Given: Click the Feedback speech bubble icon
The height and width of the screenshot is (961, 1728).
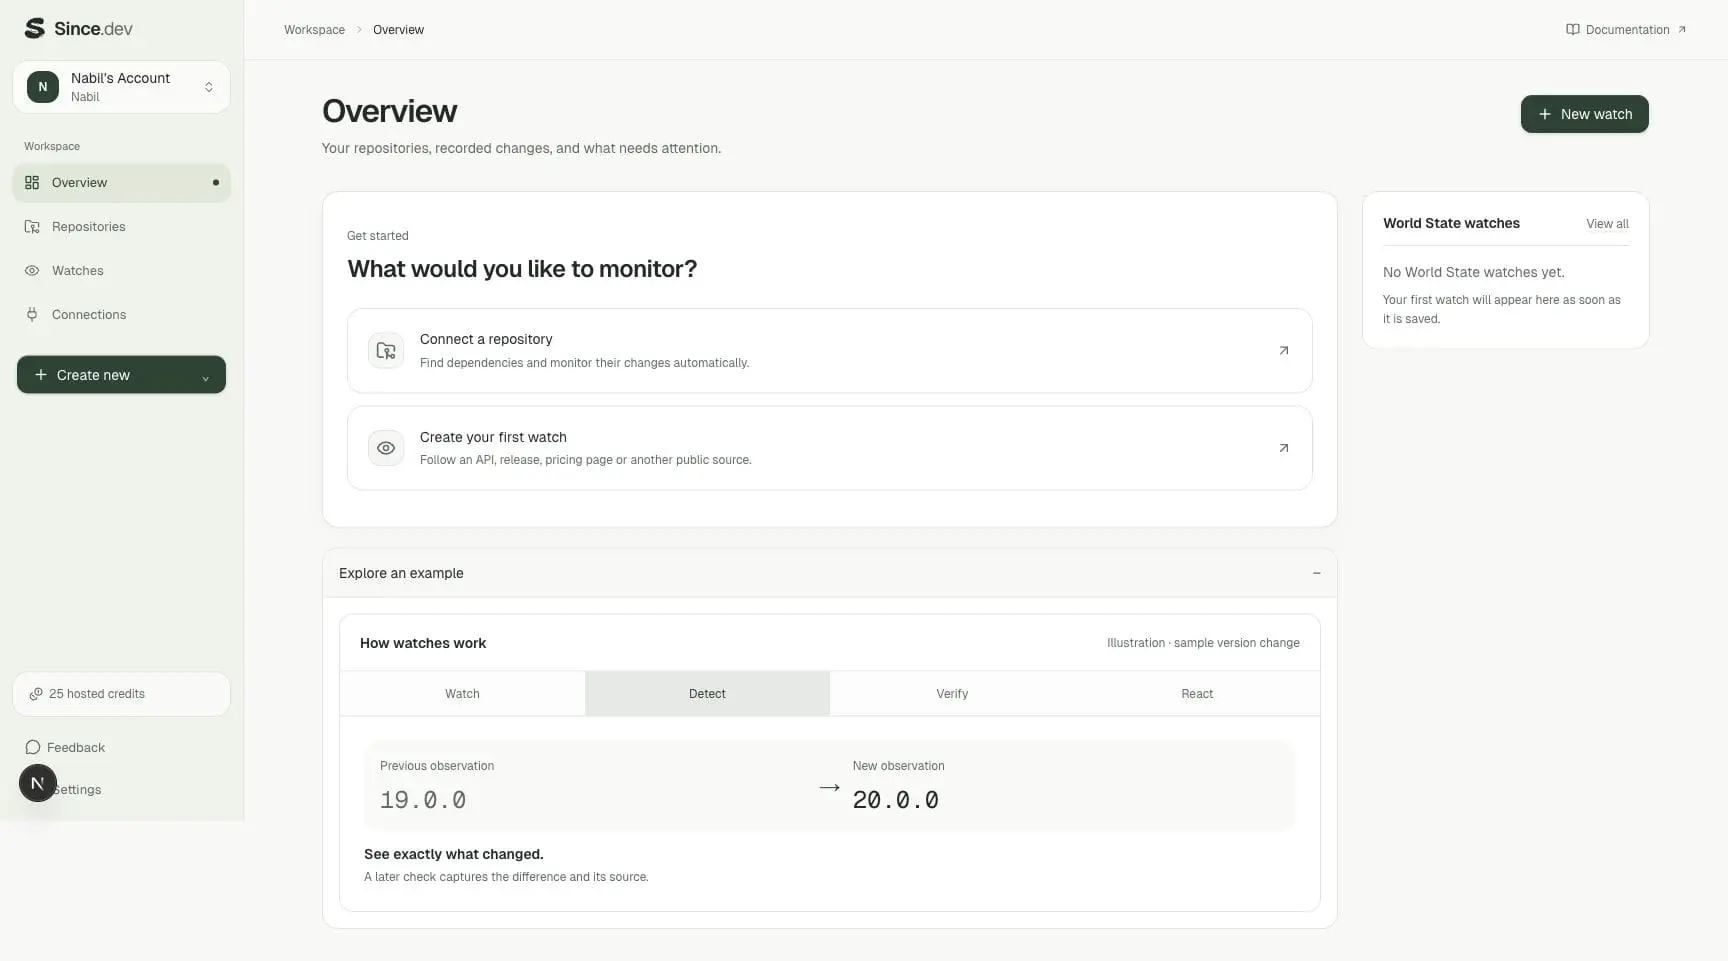Looking at the screenshot, I should coord(33,748).
